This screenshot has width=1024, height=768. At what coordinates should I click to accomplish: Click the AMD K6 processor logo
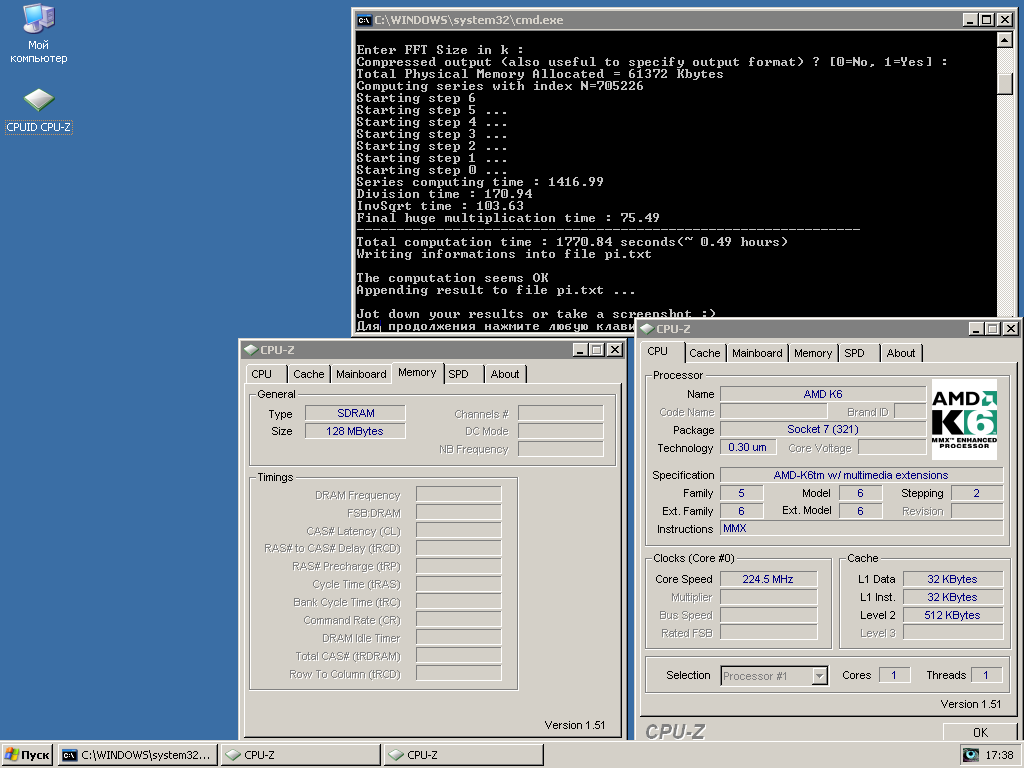pyautogui.click(x=964, y=419)
